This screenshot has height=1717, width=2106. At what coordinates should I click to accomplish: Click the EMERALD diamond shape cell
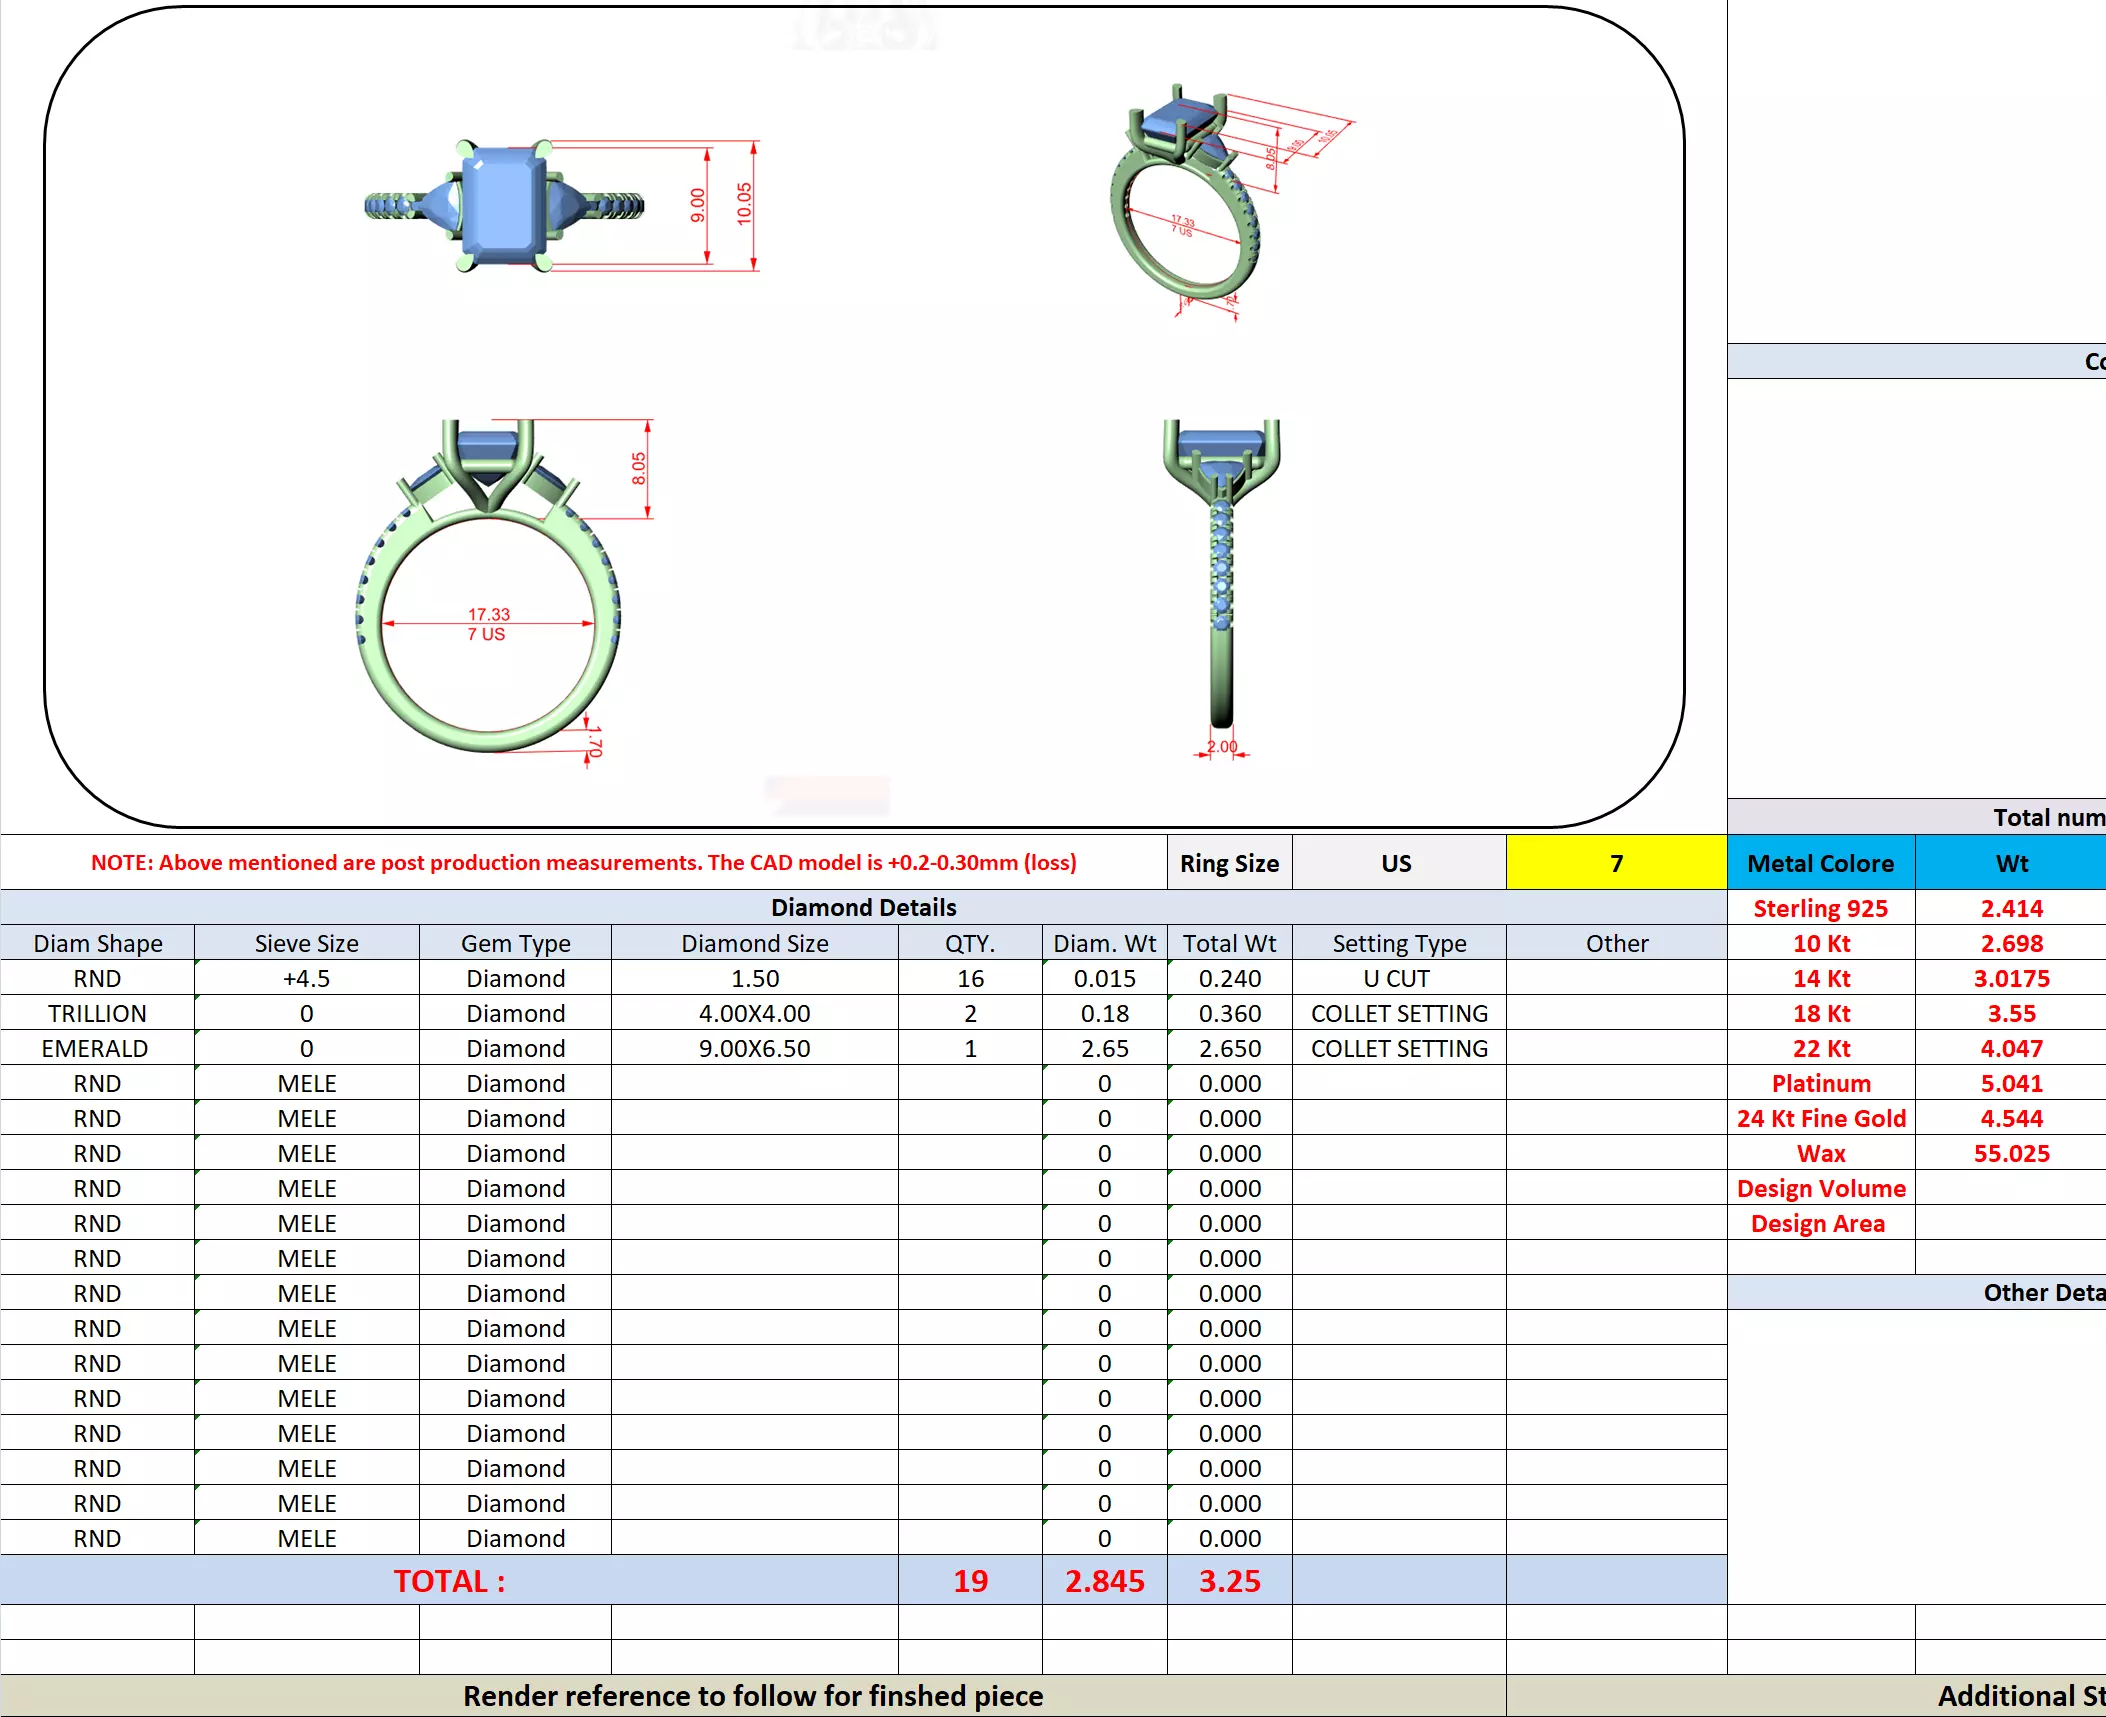(97, 1048)
